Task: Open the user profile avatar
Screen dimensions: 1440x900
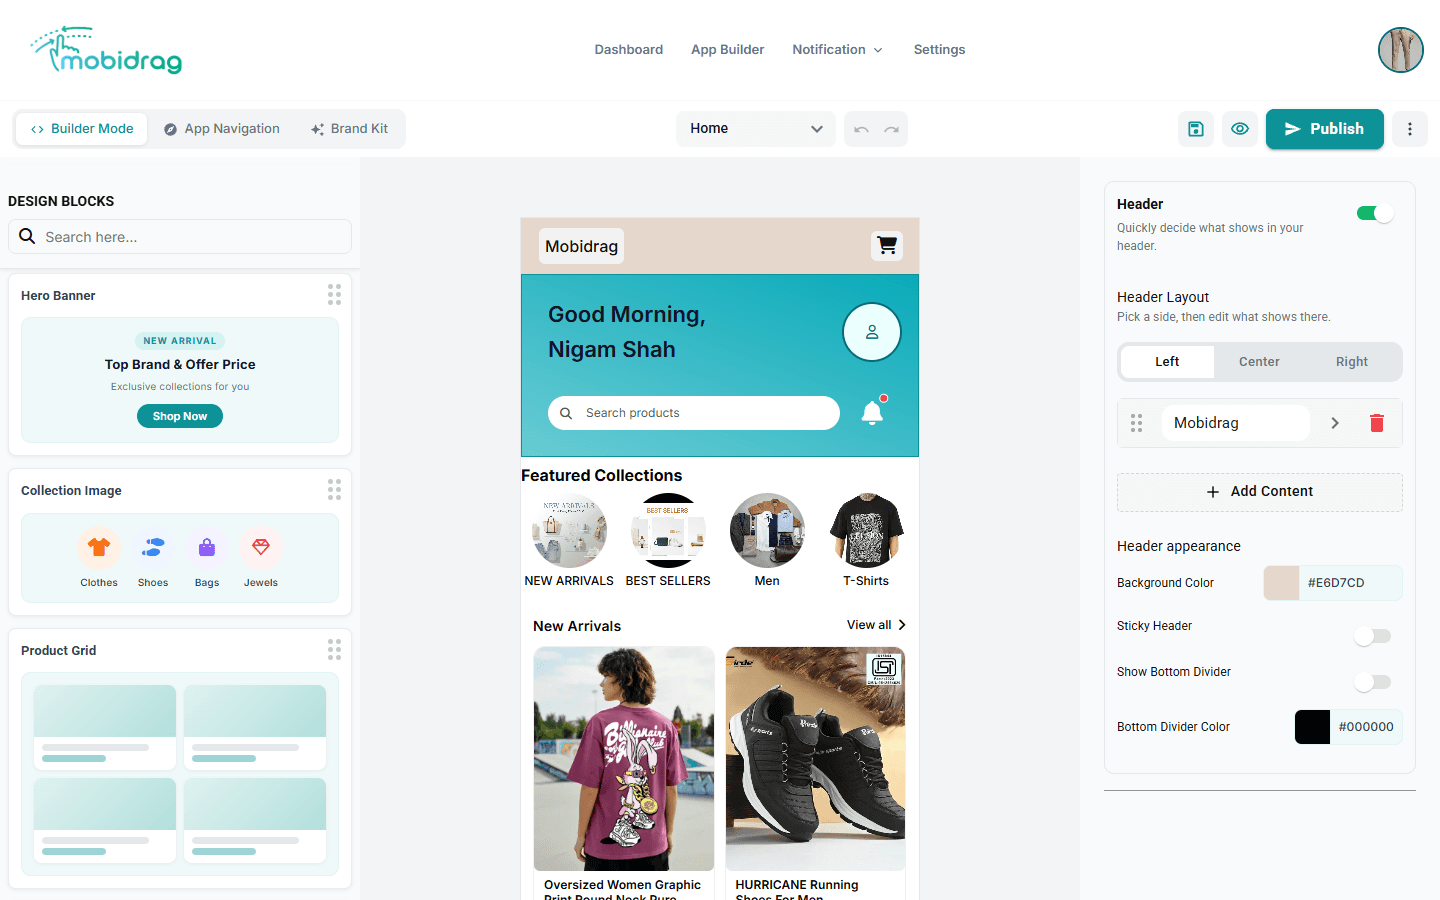Action: click(1400, 50)
